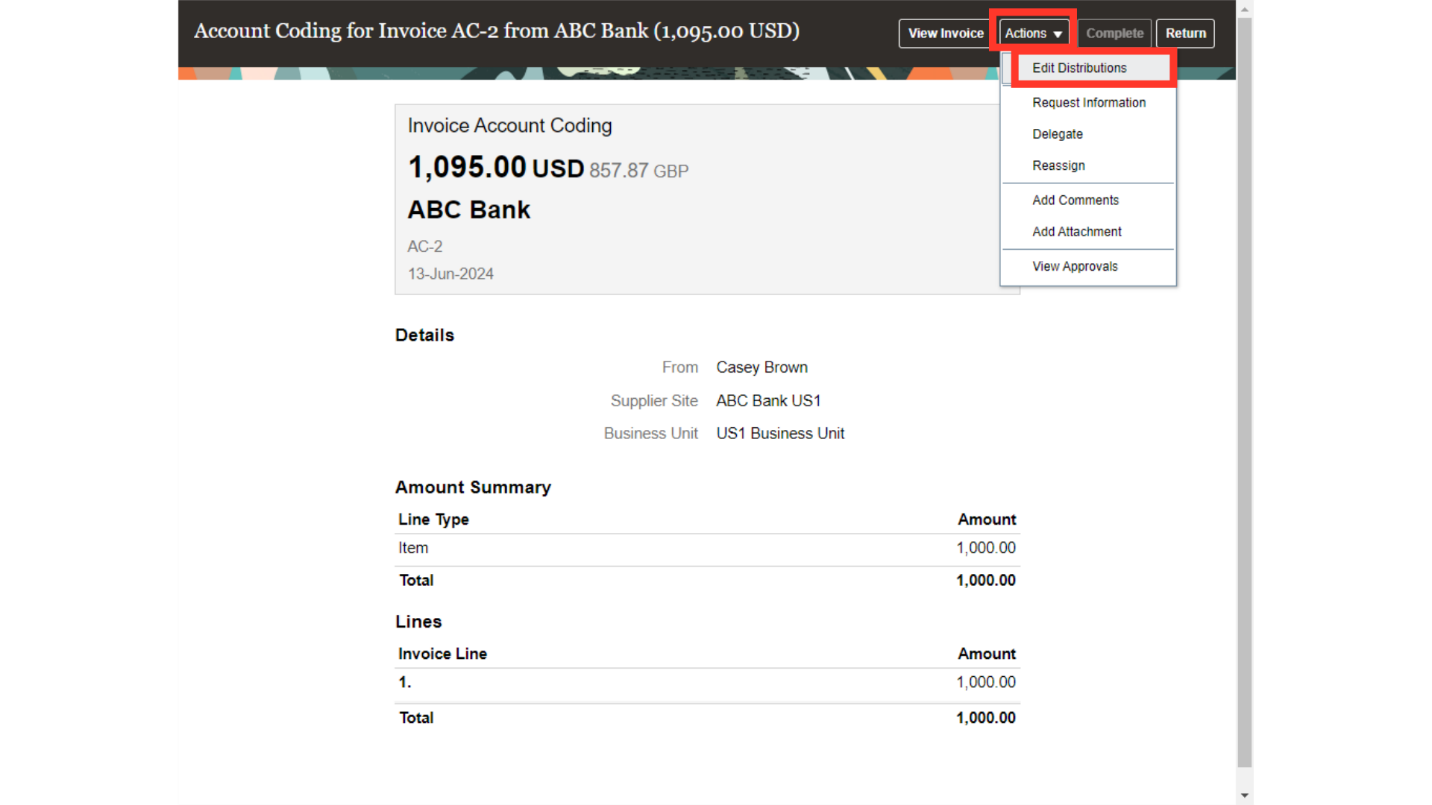
Task: Click the Return button
Action: pos(1185,33)
